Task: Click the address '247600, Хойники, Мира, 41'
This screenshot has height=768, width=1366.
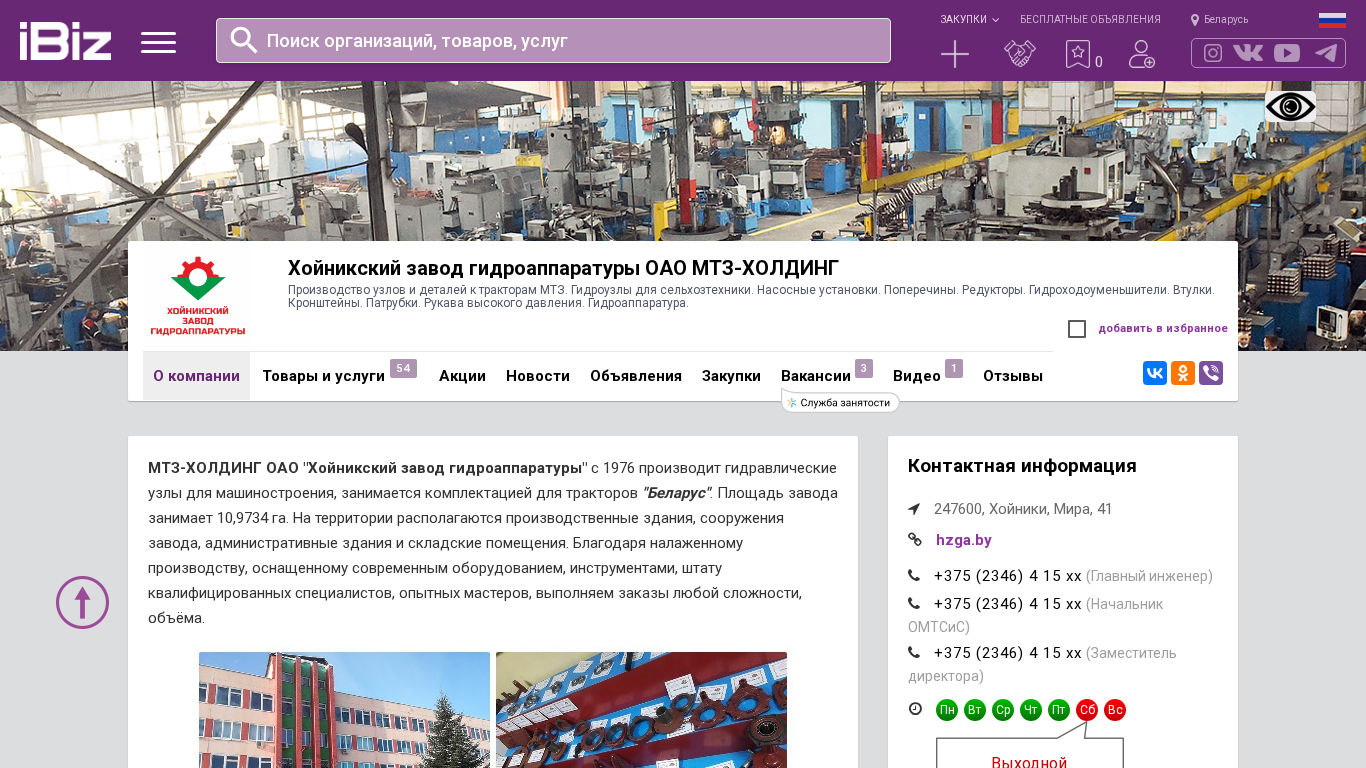Action: point(1023,509)
